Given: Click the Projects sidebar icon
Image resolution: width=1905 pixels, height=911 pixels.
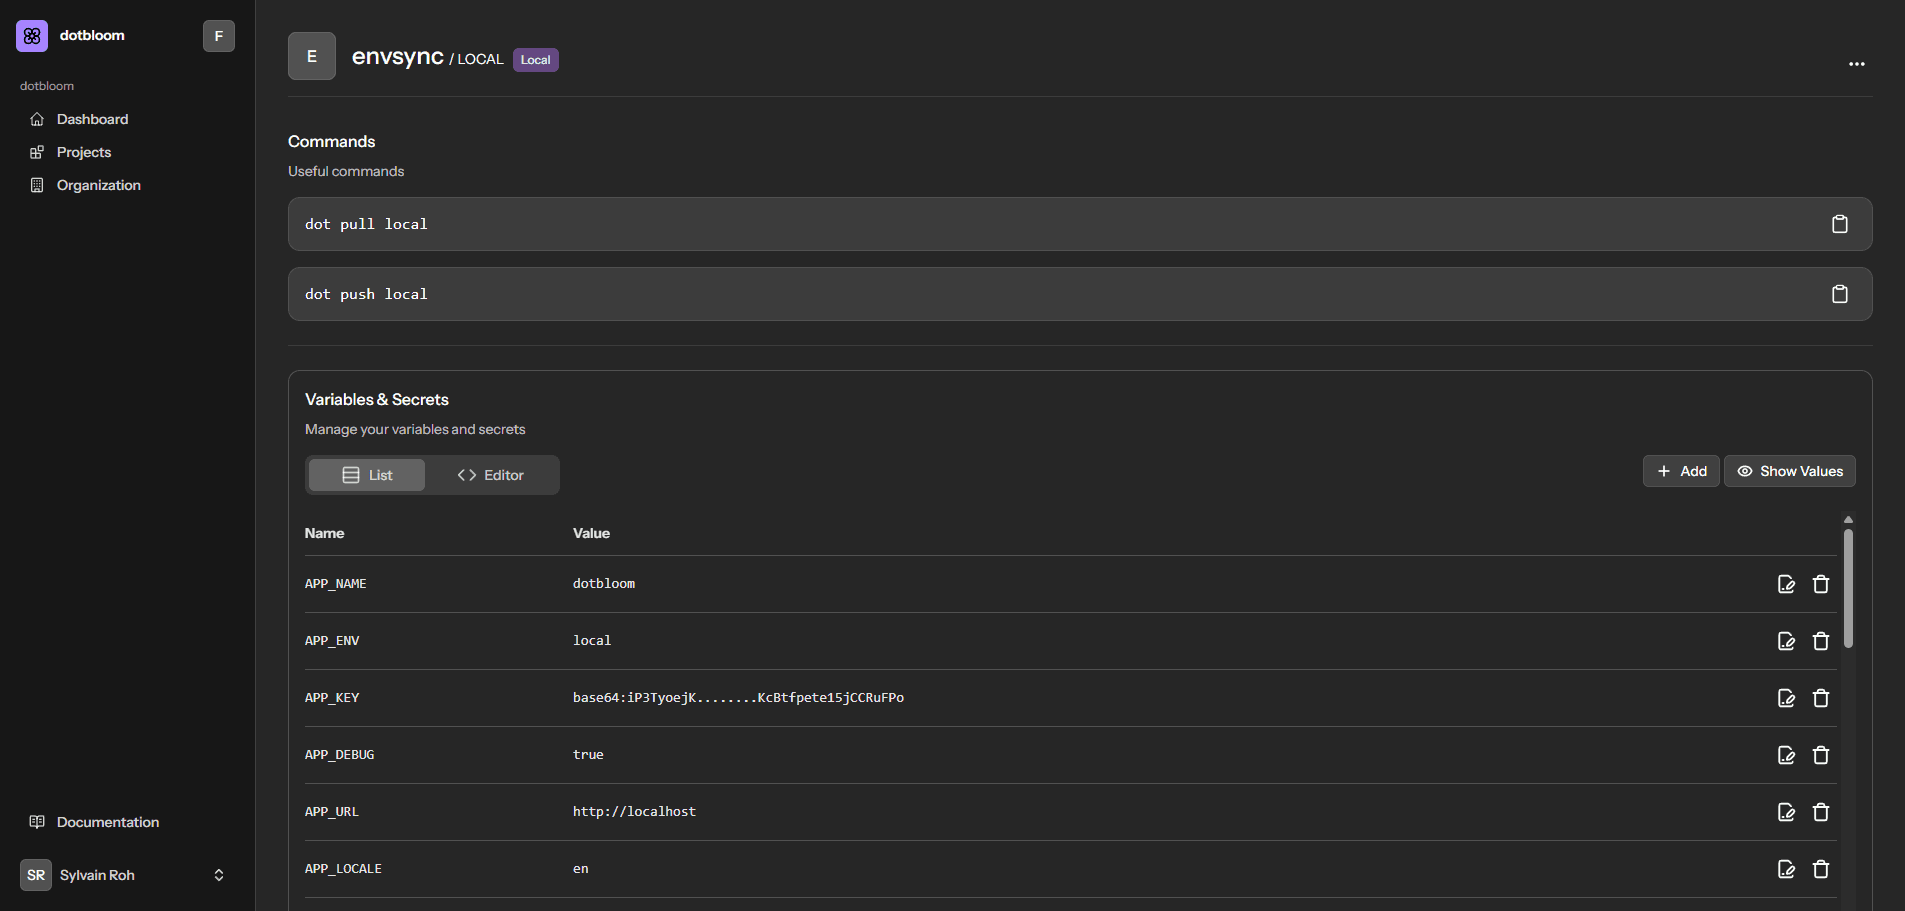Looking at the screenshot, I should [37, 152].
